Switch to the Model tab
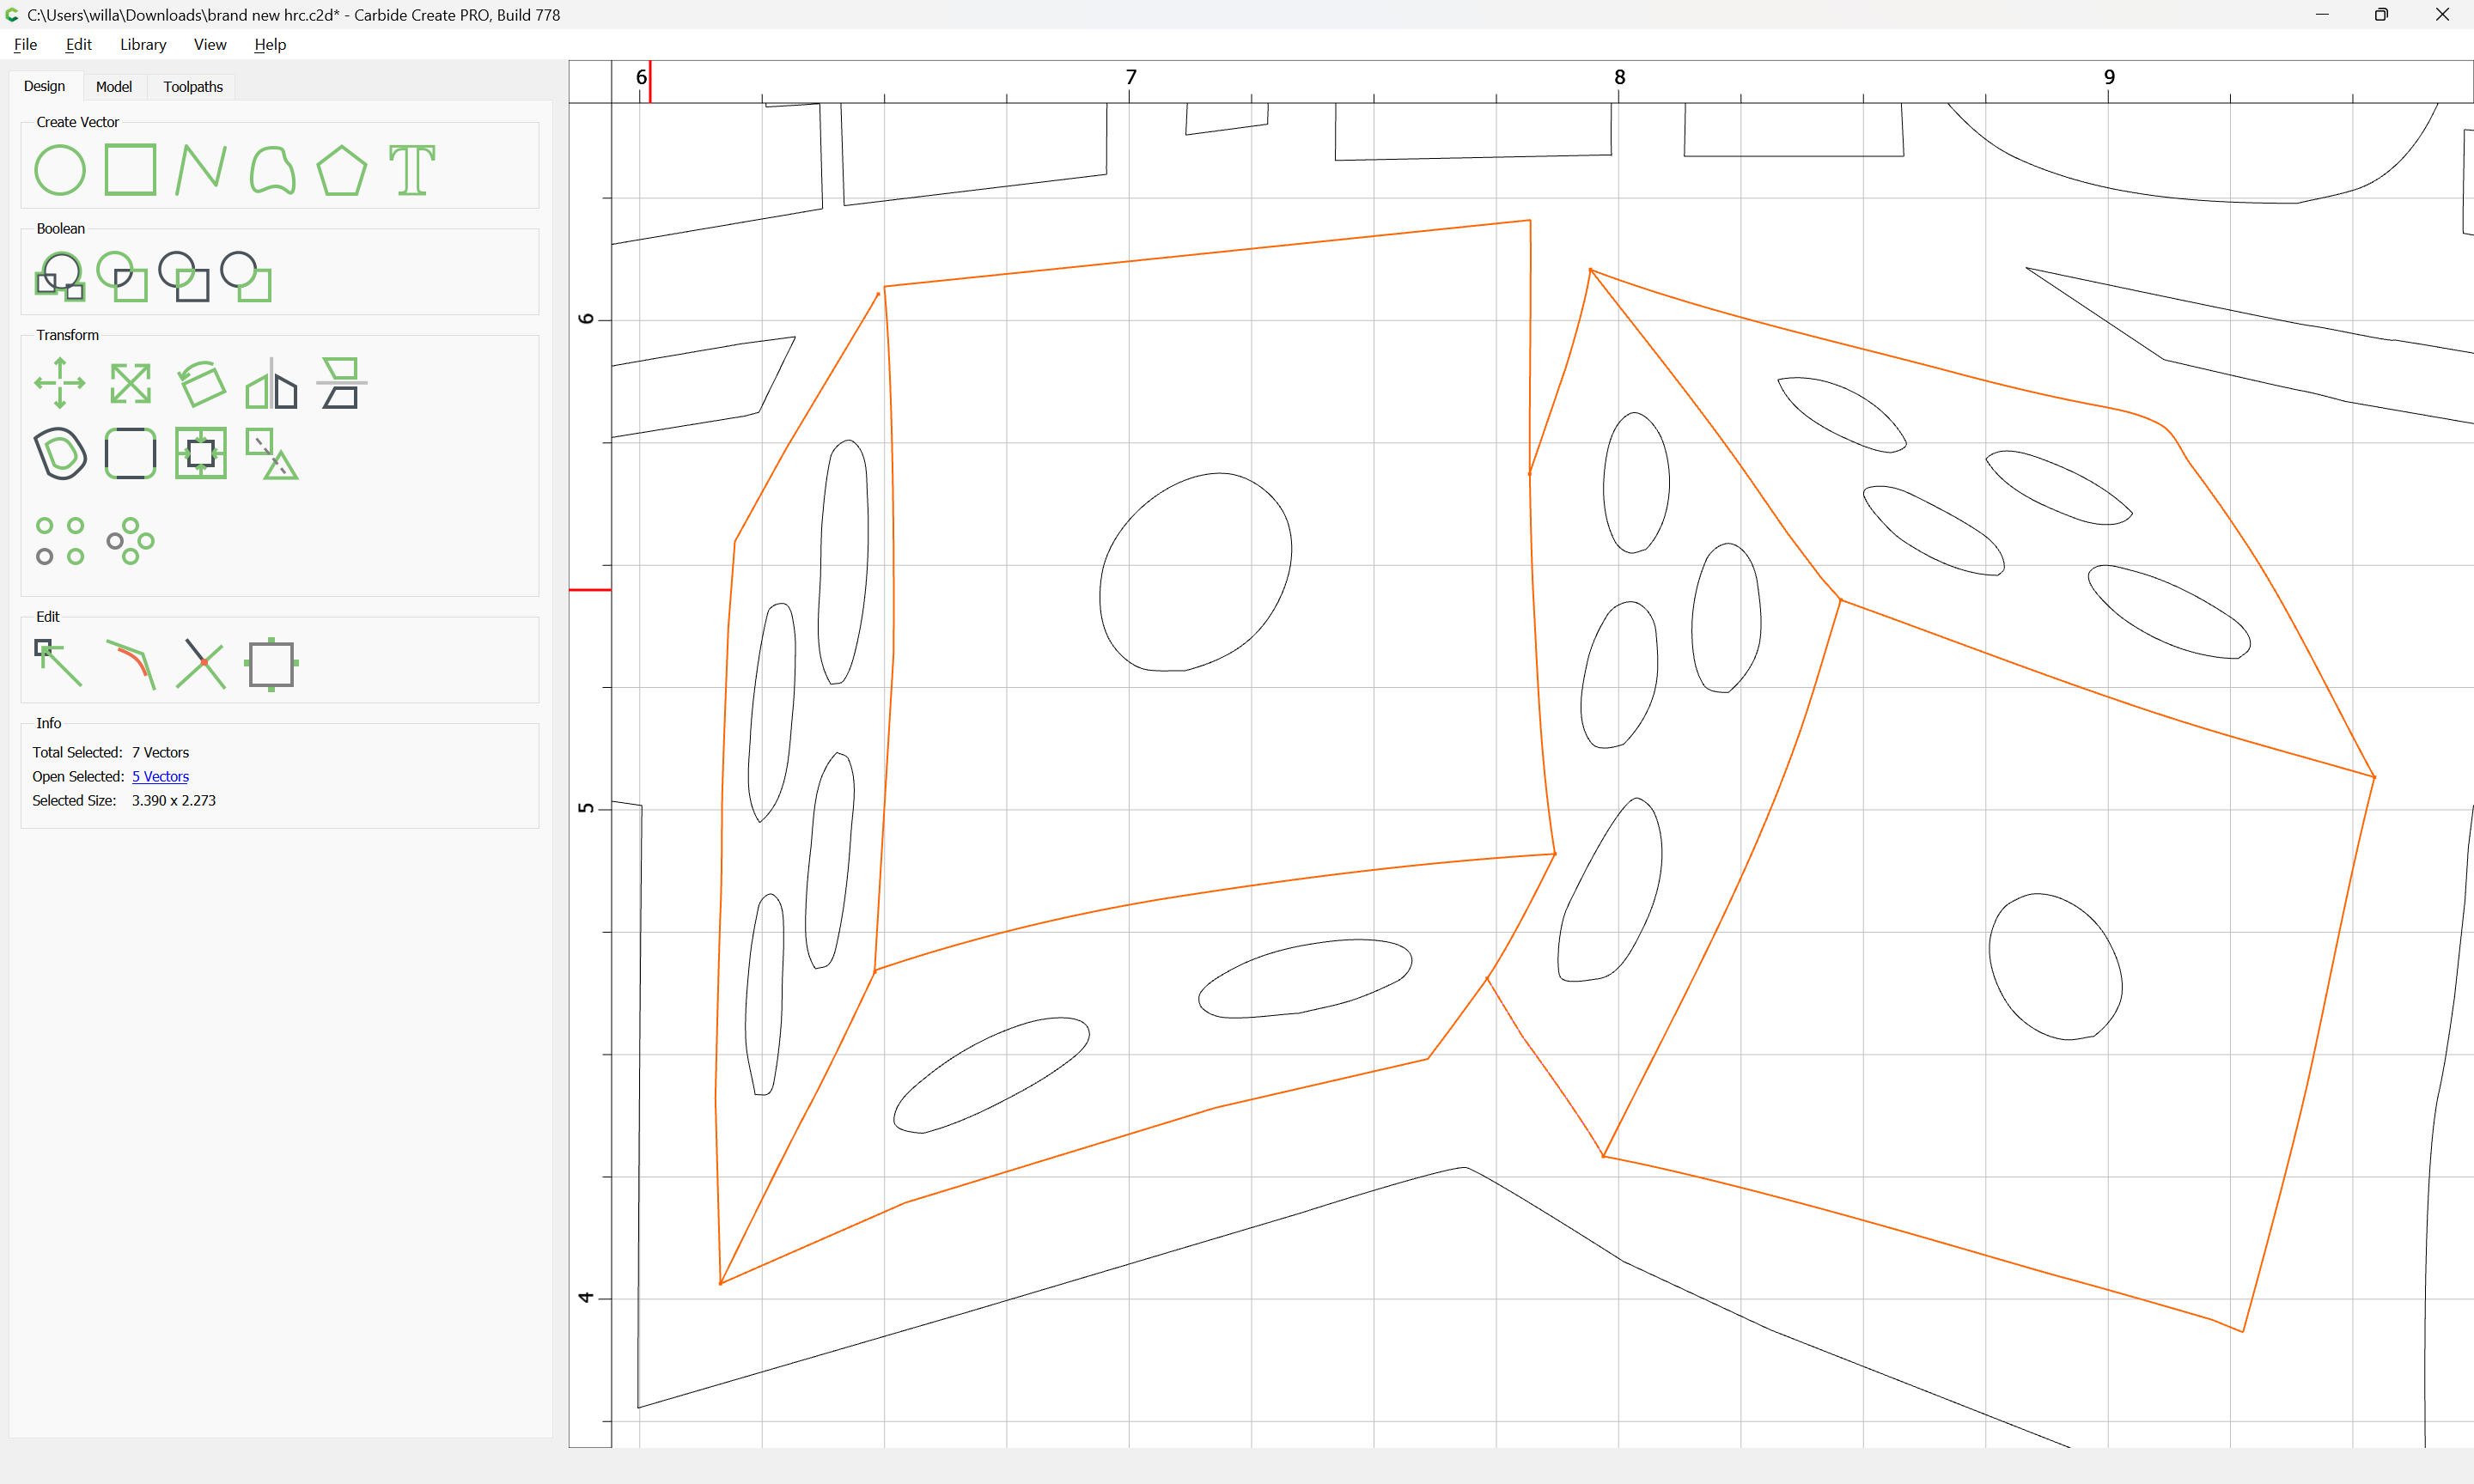2474x1484 pixels. [114, 87]
